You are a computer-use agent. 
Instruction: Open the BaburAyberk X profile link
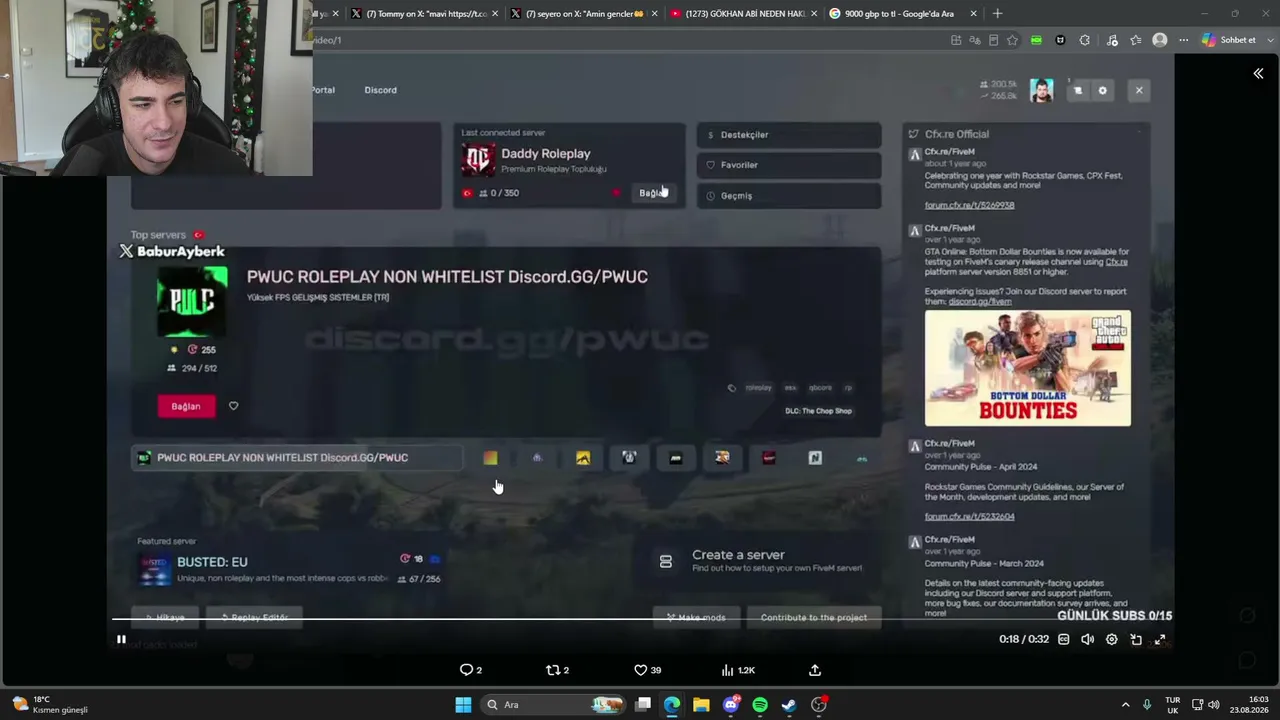click(172, 251)
